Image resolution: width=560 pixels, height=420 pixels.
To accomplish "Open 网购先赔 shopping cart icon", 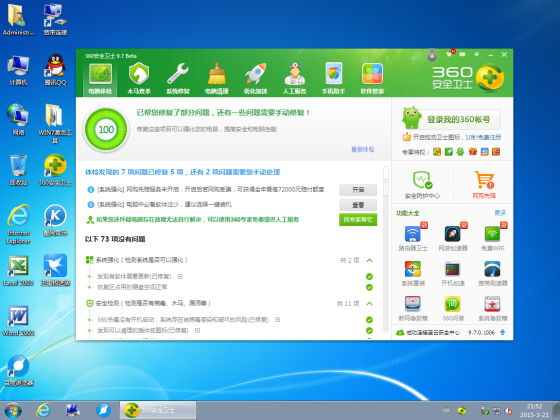I will pyautogui.click(x=484, y=184).
